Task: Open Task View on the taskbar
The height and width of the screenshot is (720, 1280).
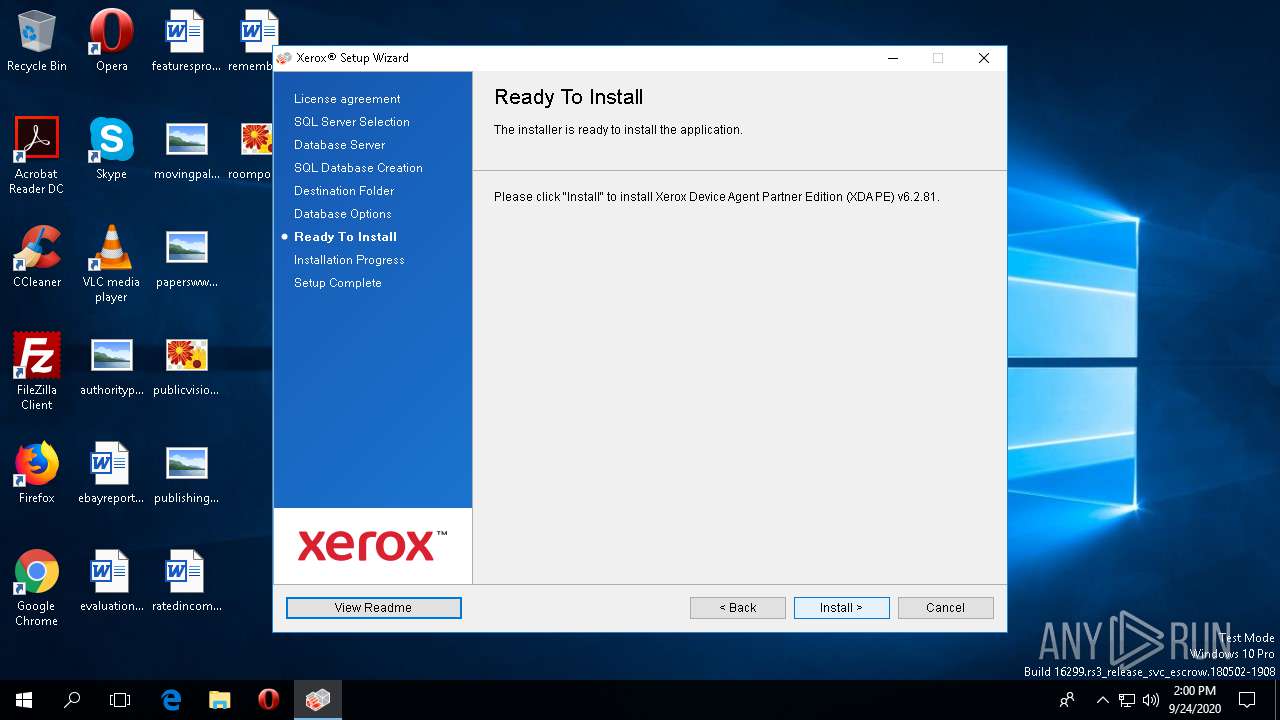Action: click(x=120, y=700)
